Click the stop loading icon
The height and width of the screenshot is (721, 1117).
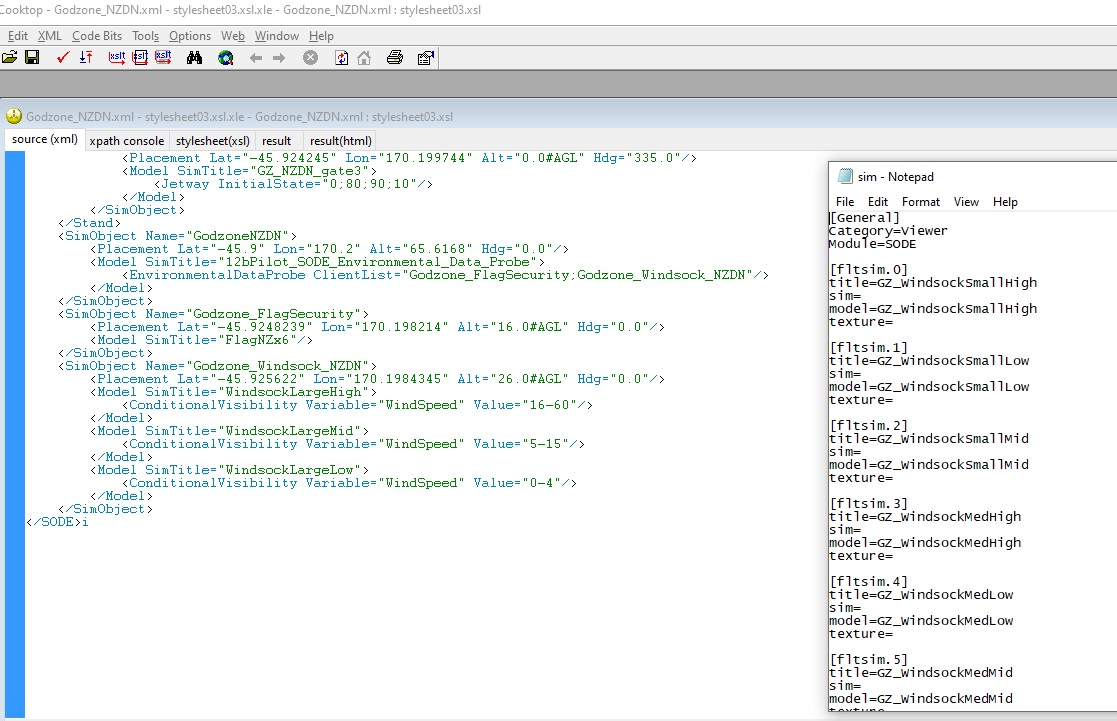tap(311, 58)
